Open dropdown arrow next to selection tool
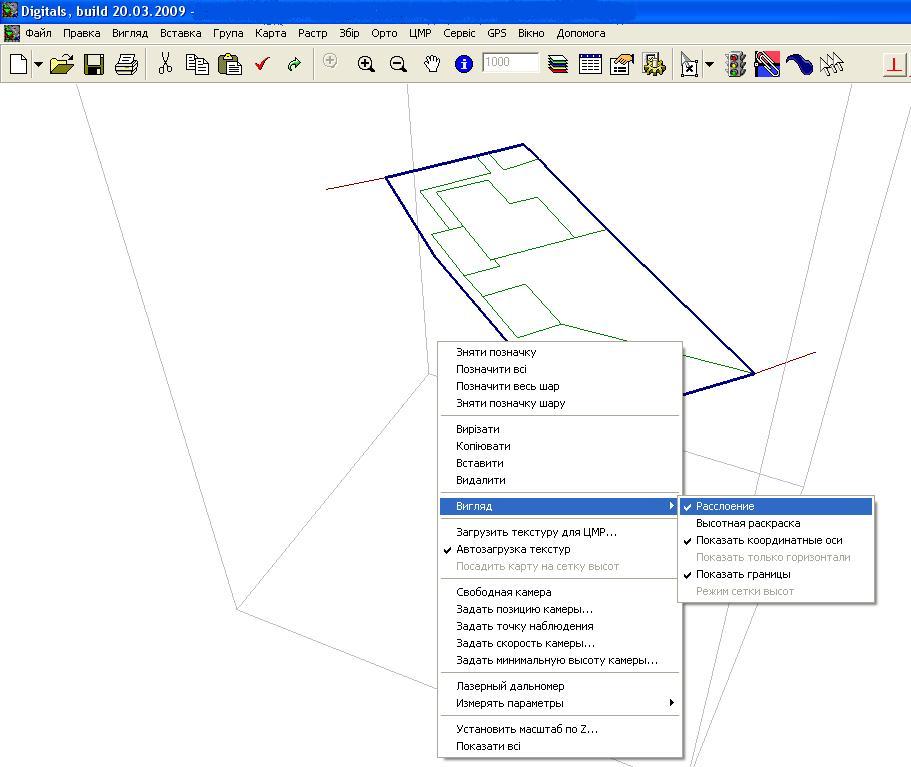The image size is (911, 767). [709, 64]
